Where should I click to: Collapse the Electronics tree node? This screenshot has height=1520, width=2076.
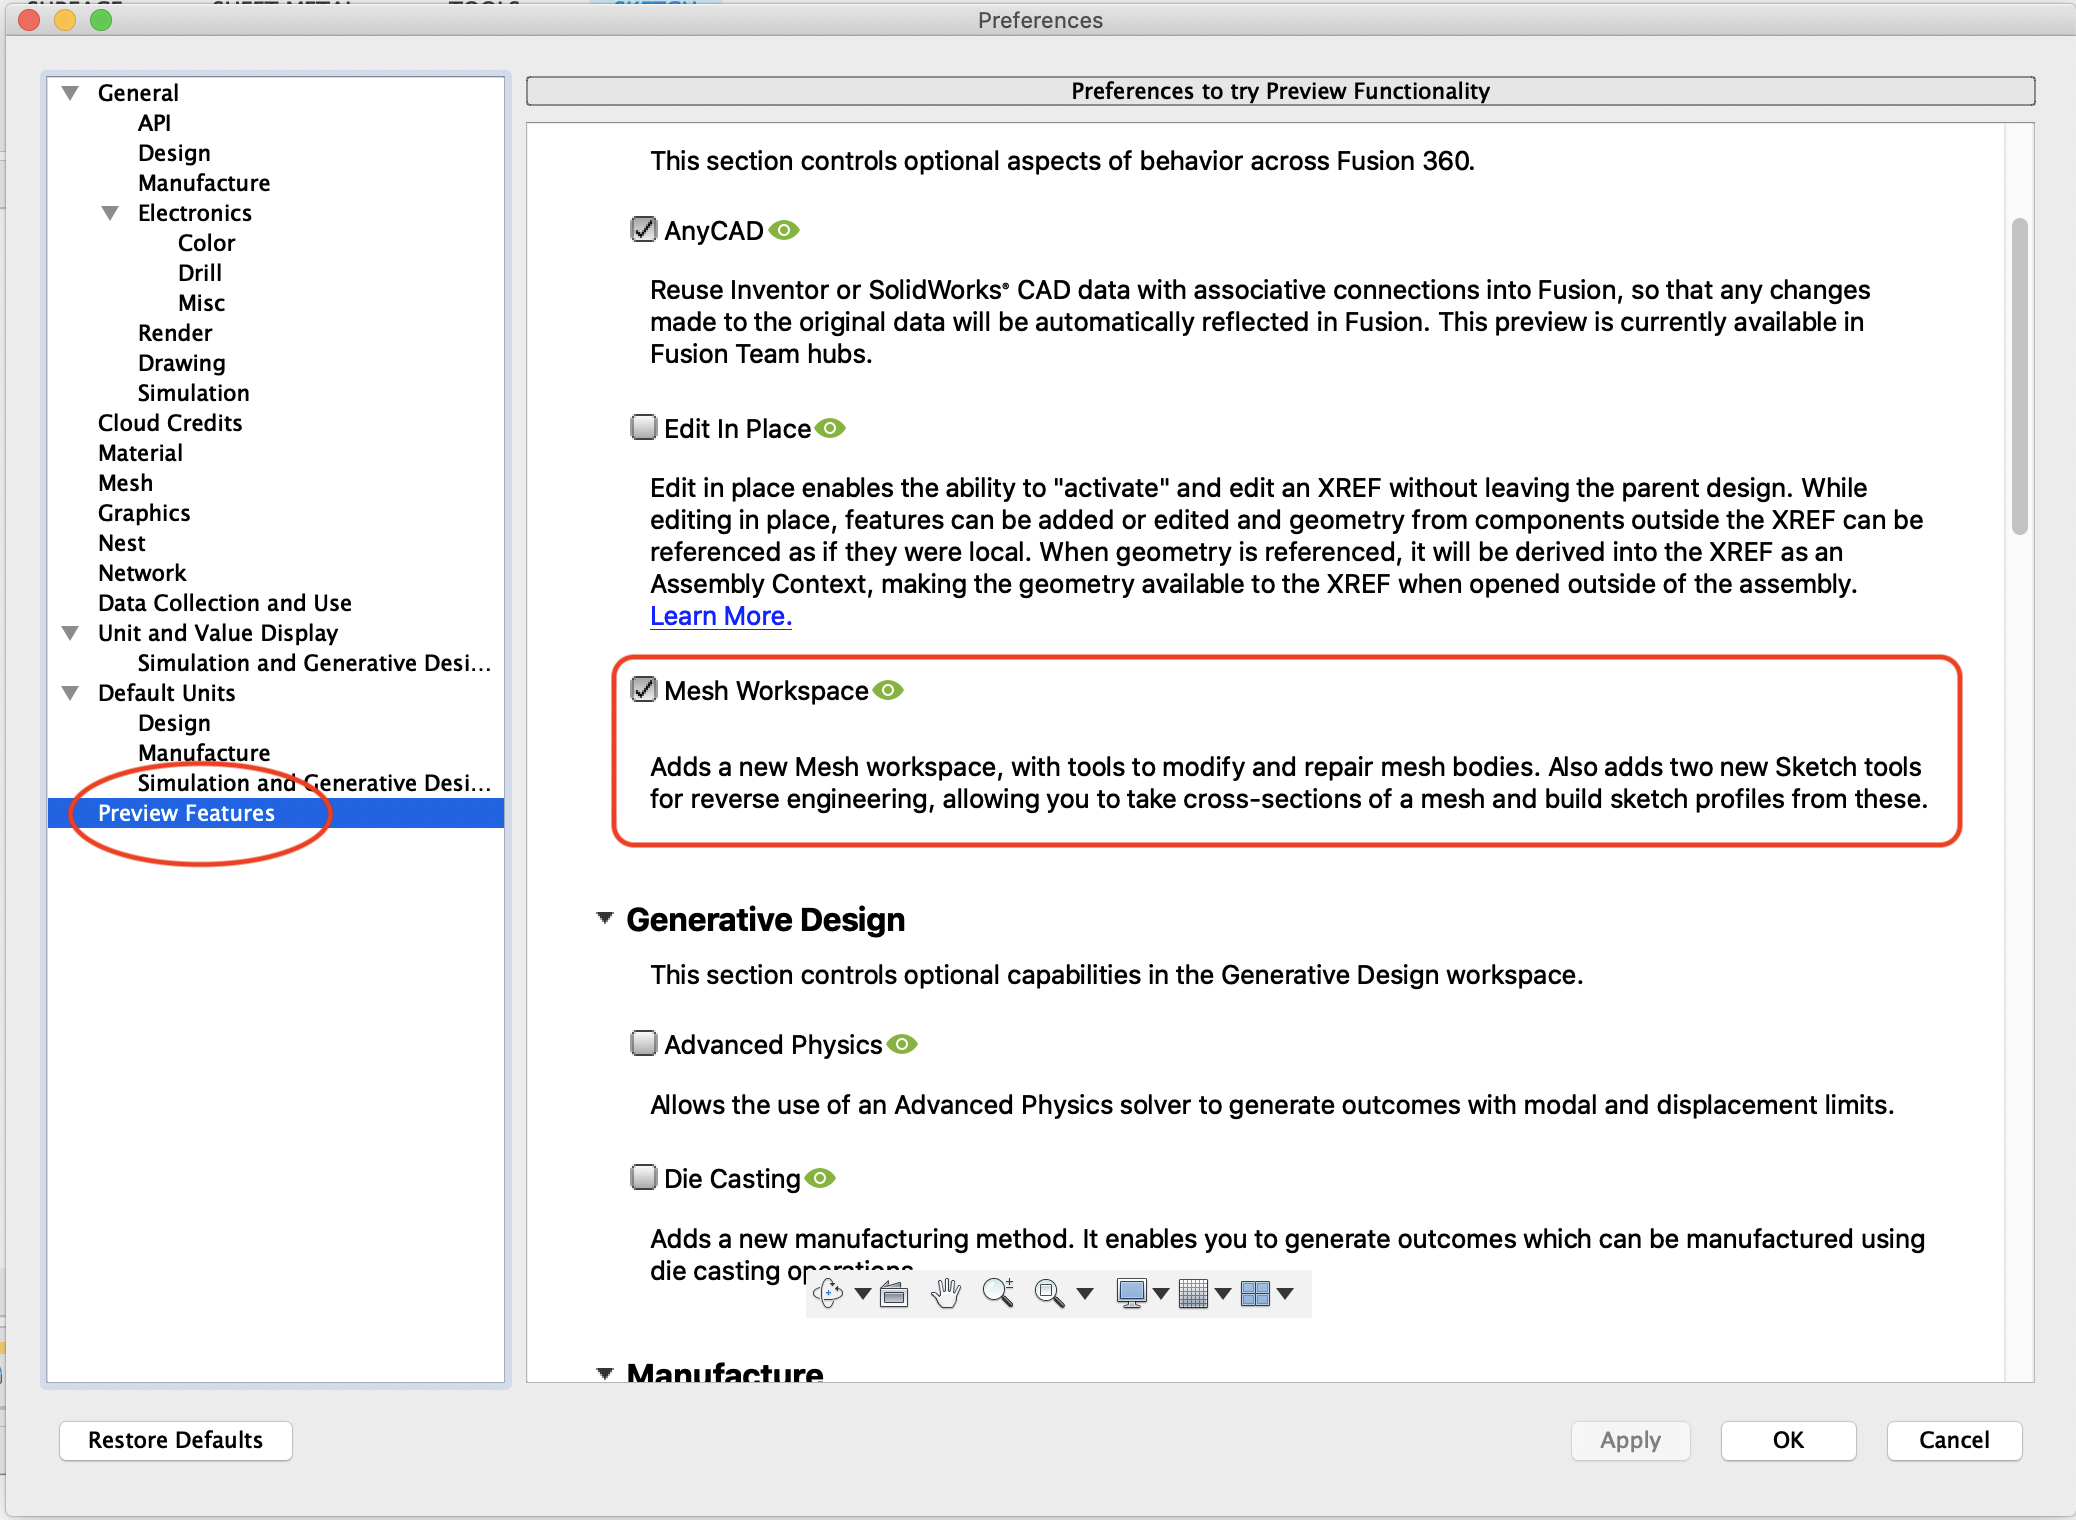tap(110, 213)
